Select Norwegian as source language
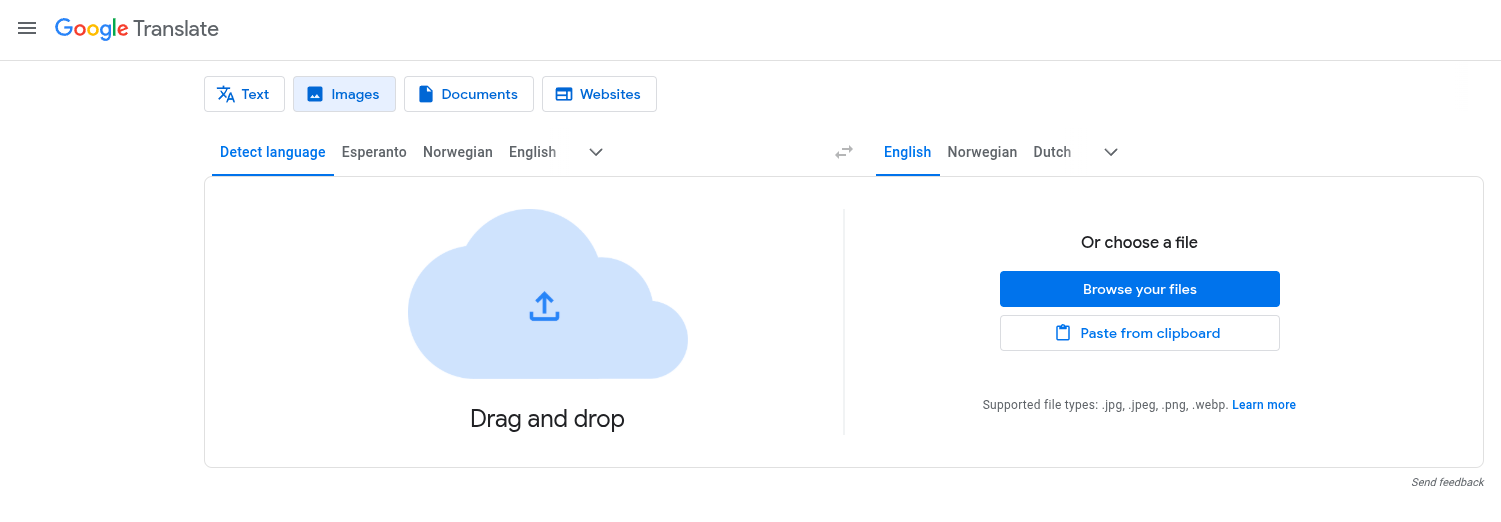The height and width of the screenshot is (522, 1501). 458,152
